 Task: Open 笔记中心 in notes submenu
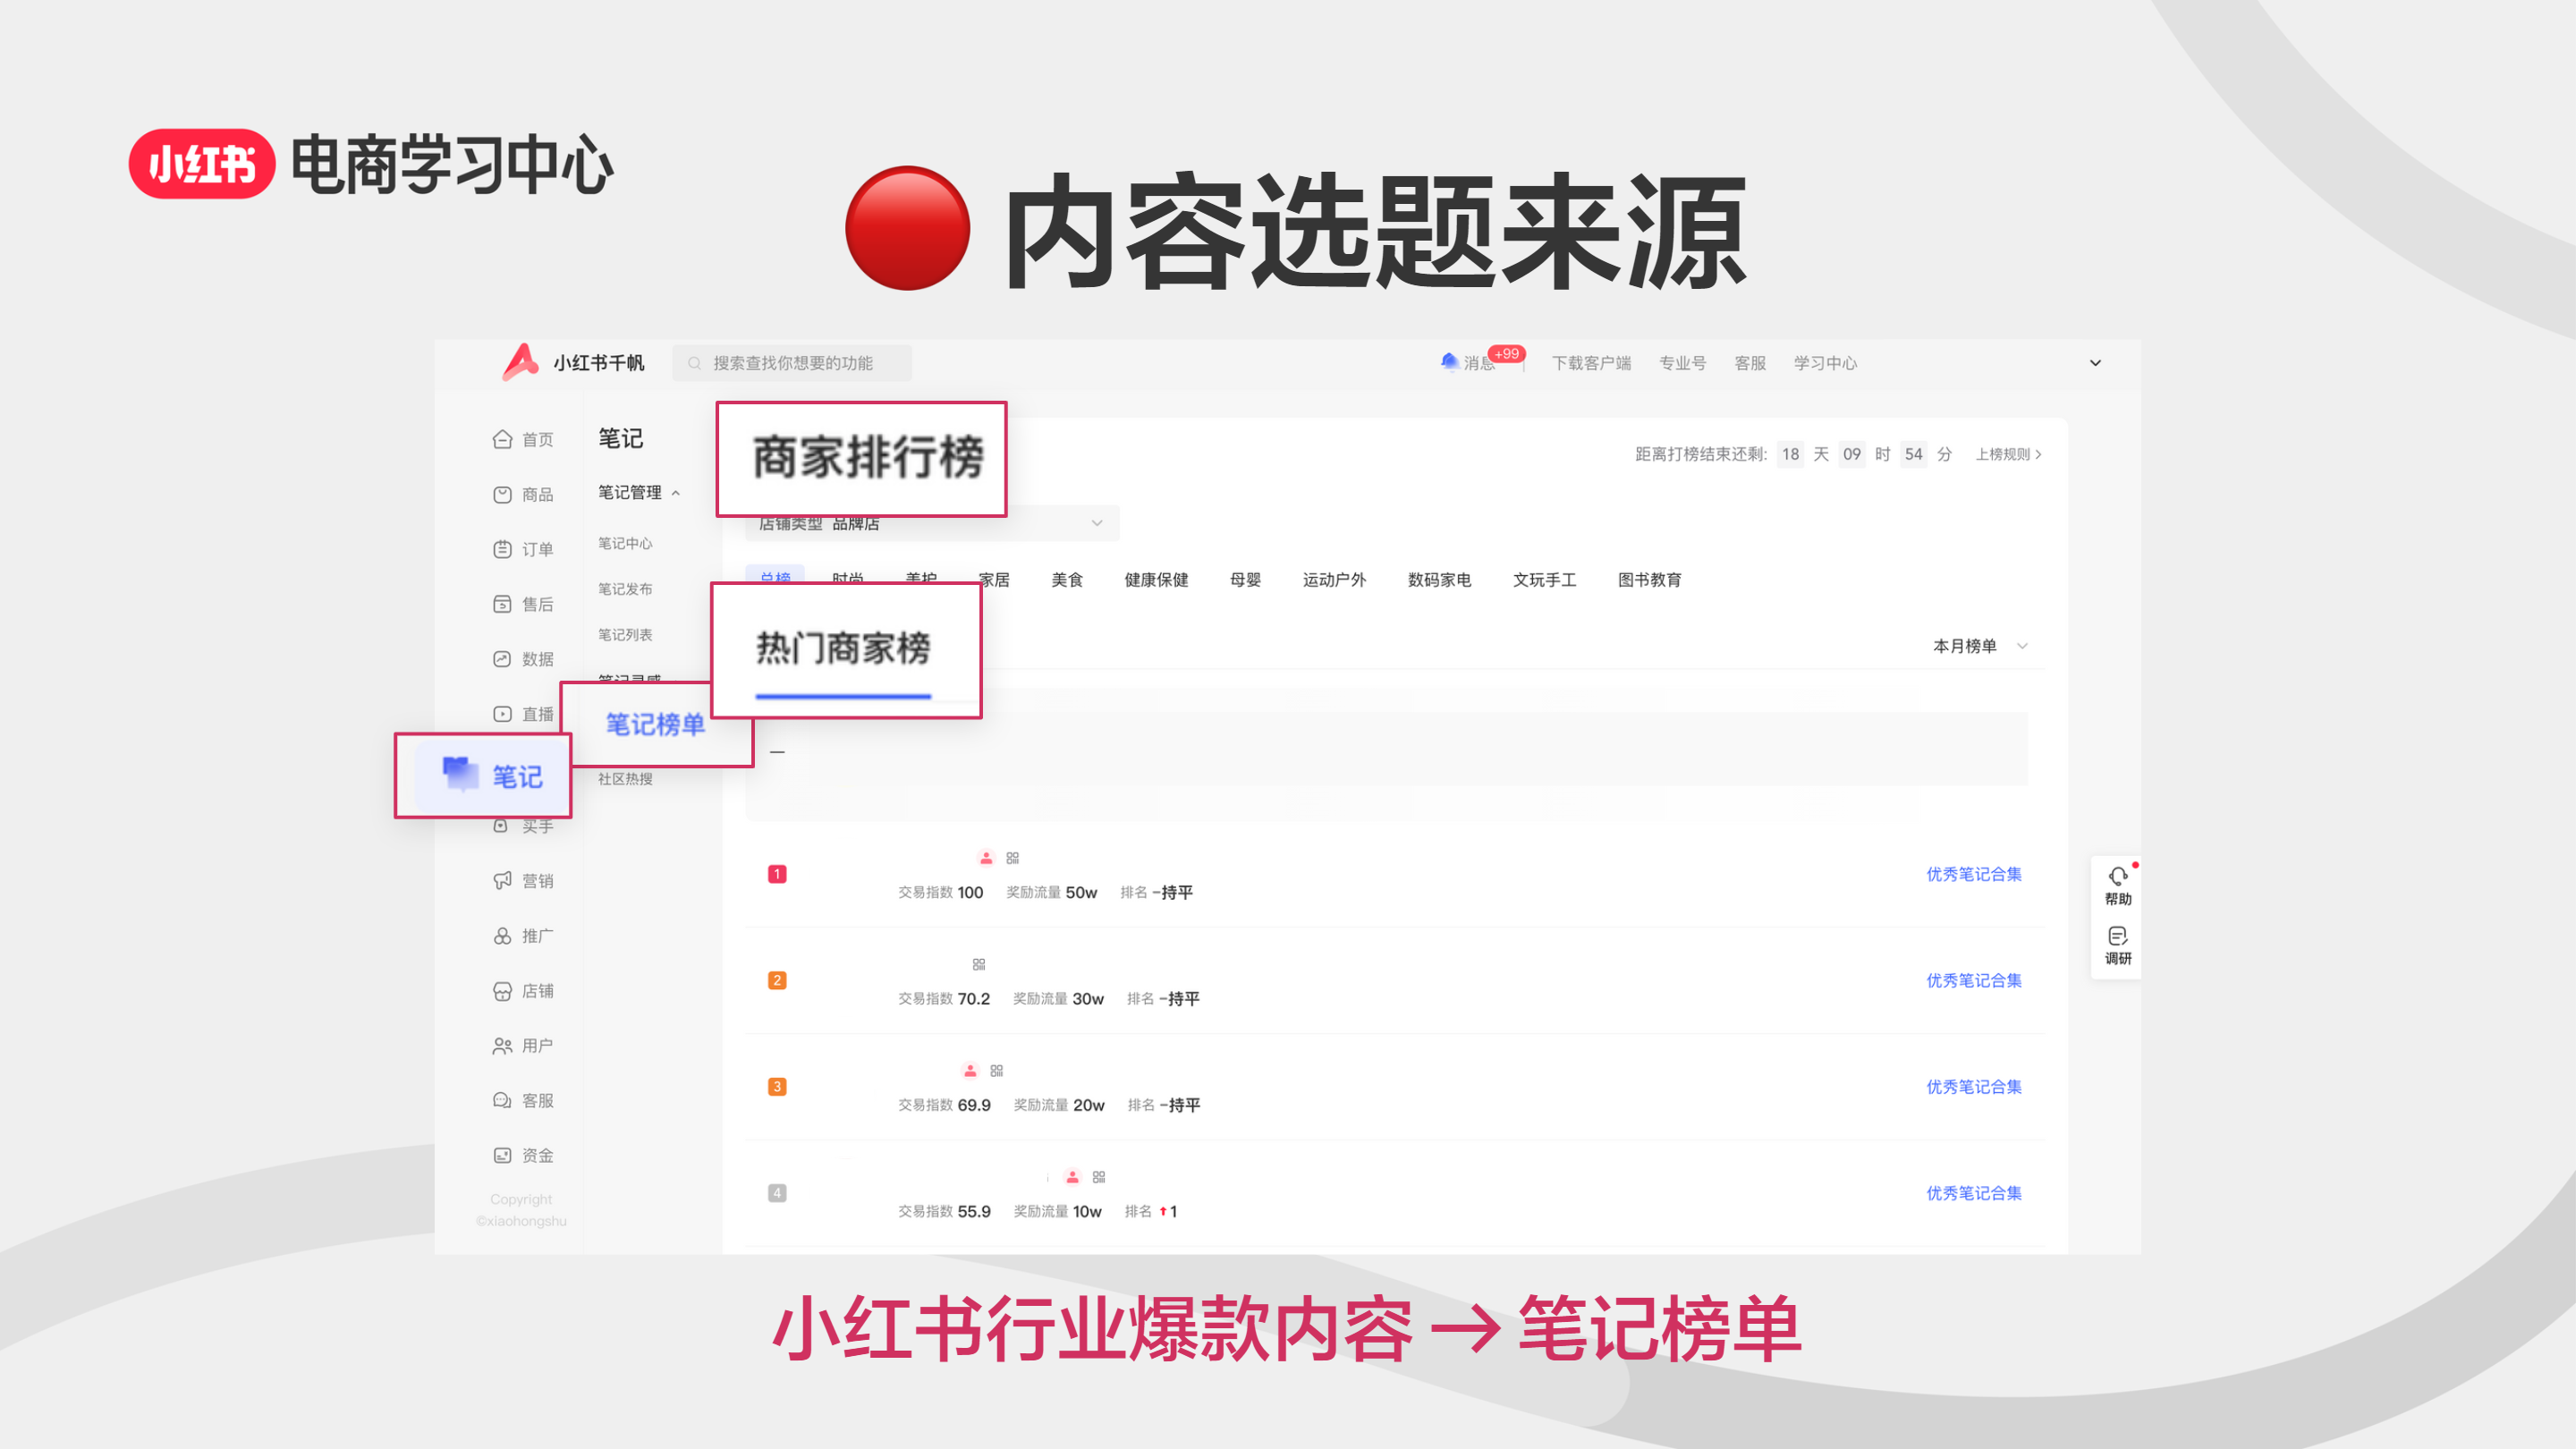[625, 543]
